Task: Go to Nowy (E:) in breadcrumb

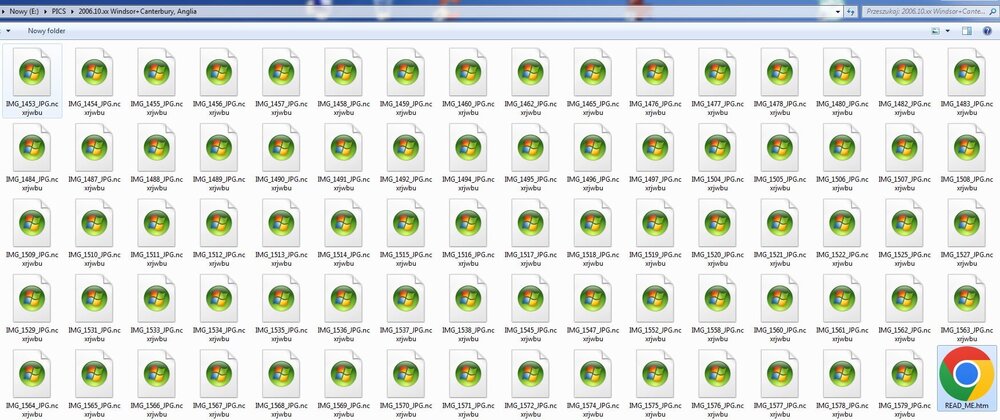Action: [x=26, y=11]
